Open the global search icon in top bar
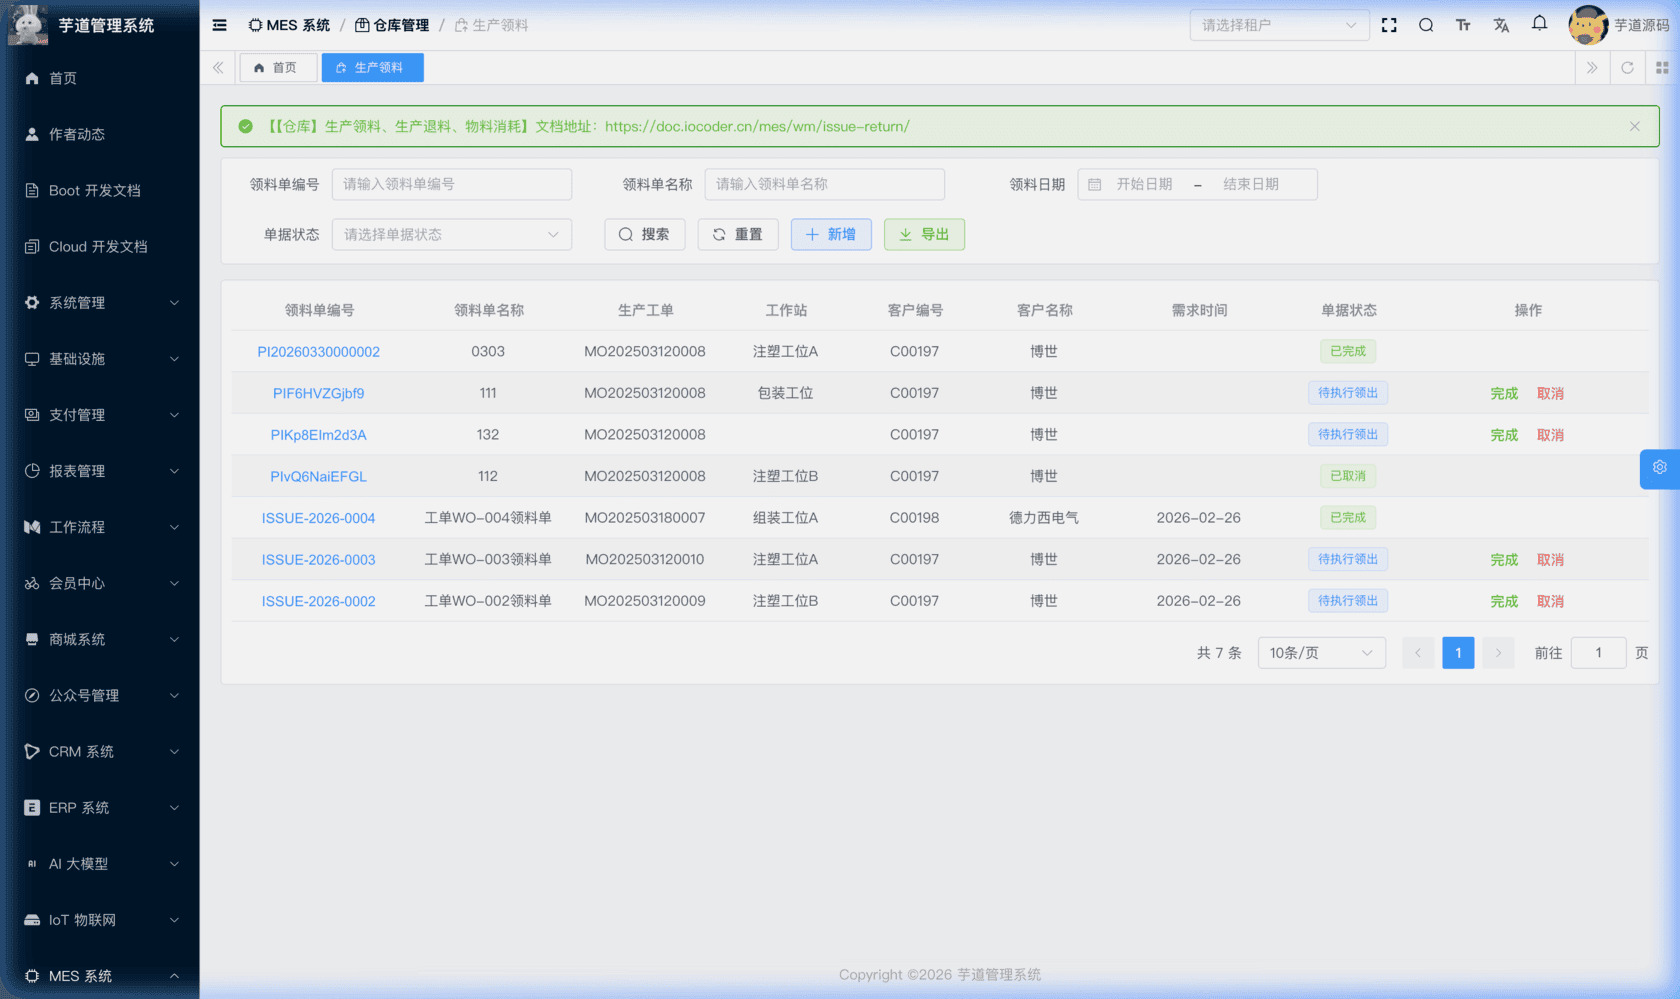The width and height of the screenshot is (1680, 999). click(x=1426, y=25)
